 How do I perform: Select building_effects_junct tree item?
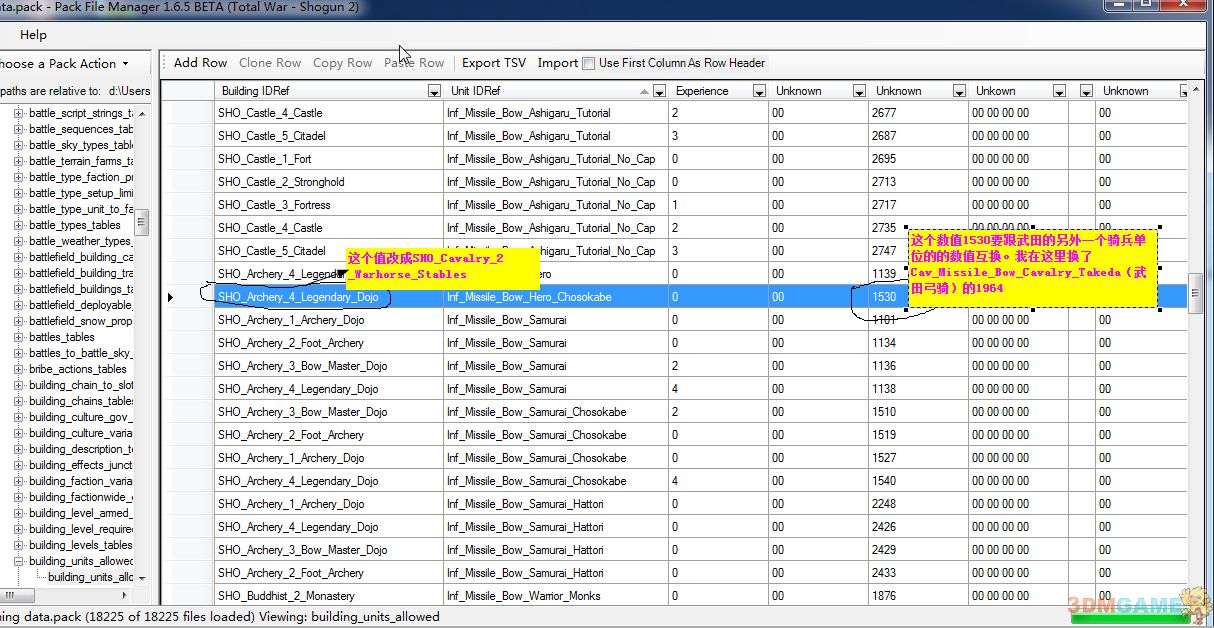tap(81, 465)
